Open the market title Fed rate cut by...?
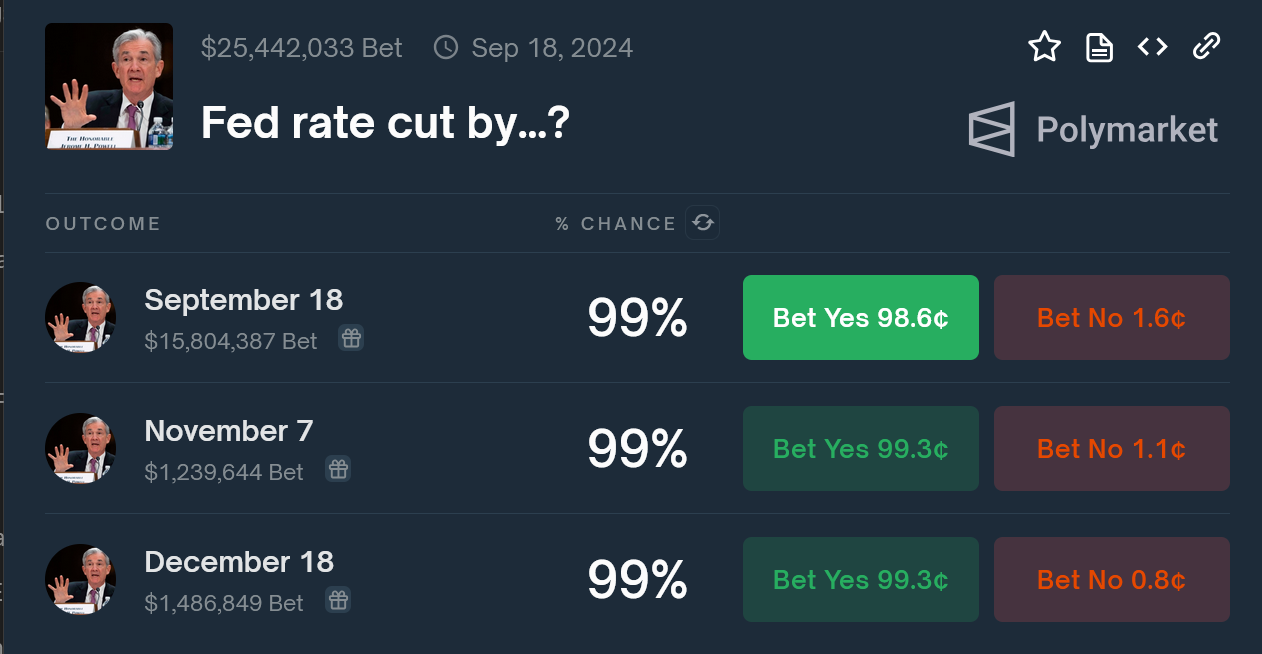 [x=384, y=122]
